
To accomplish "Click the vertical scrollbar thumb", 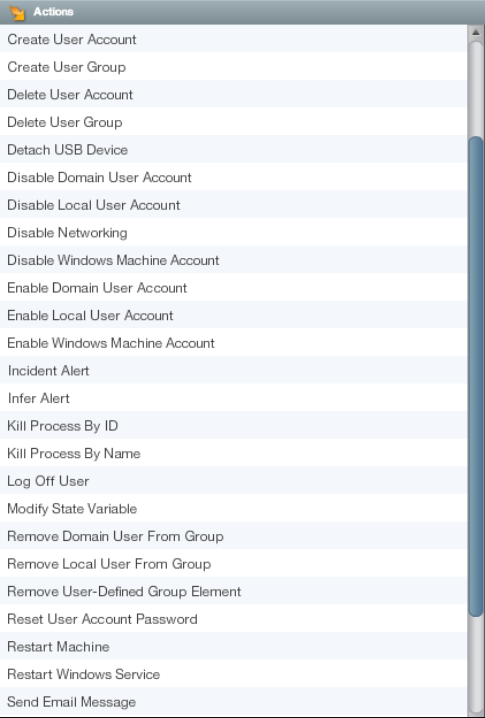I will pos(476,375).
